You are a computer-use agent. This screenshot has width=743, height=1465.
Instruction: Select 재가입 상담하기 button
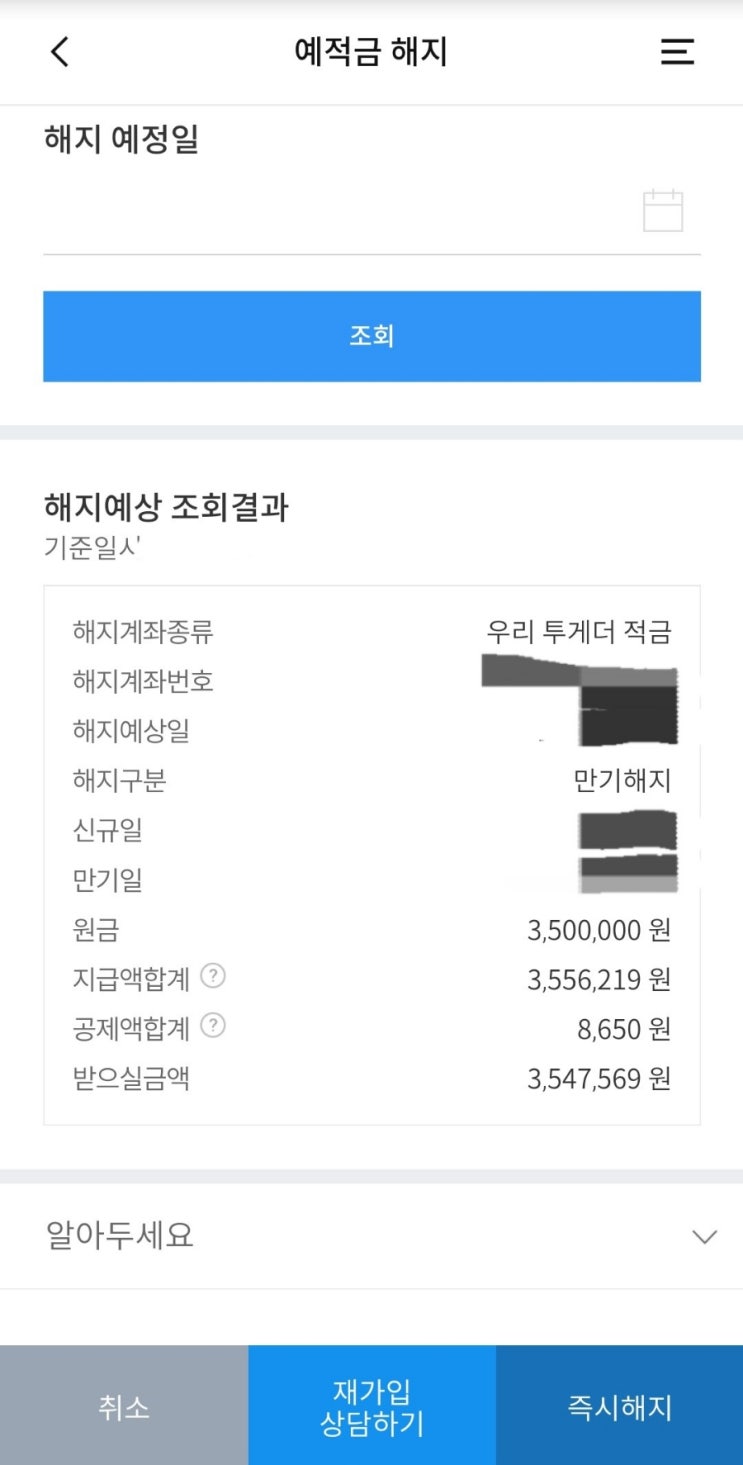pyautogui.click(x=372, y=1407)
